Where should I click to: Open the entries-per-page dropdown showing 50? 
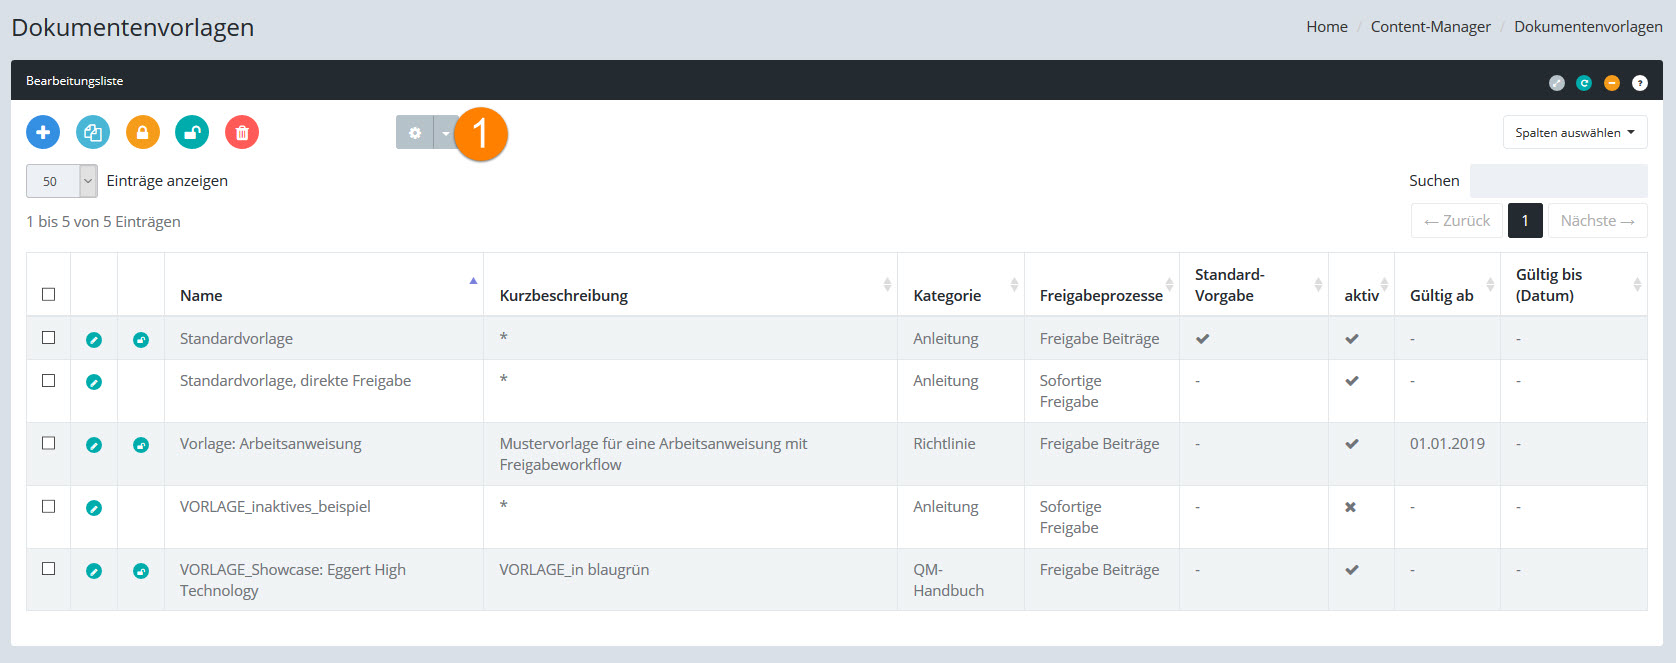click(x=61, y=181)
